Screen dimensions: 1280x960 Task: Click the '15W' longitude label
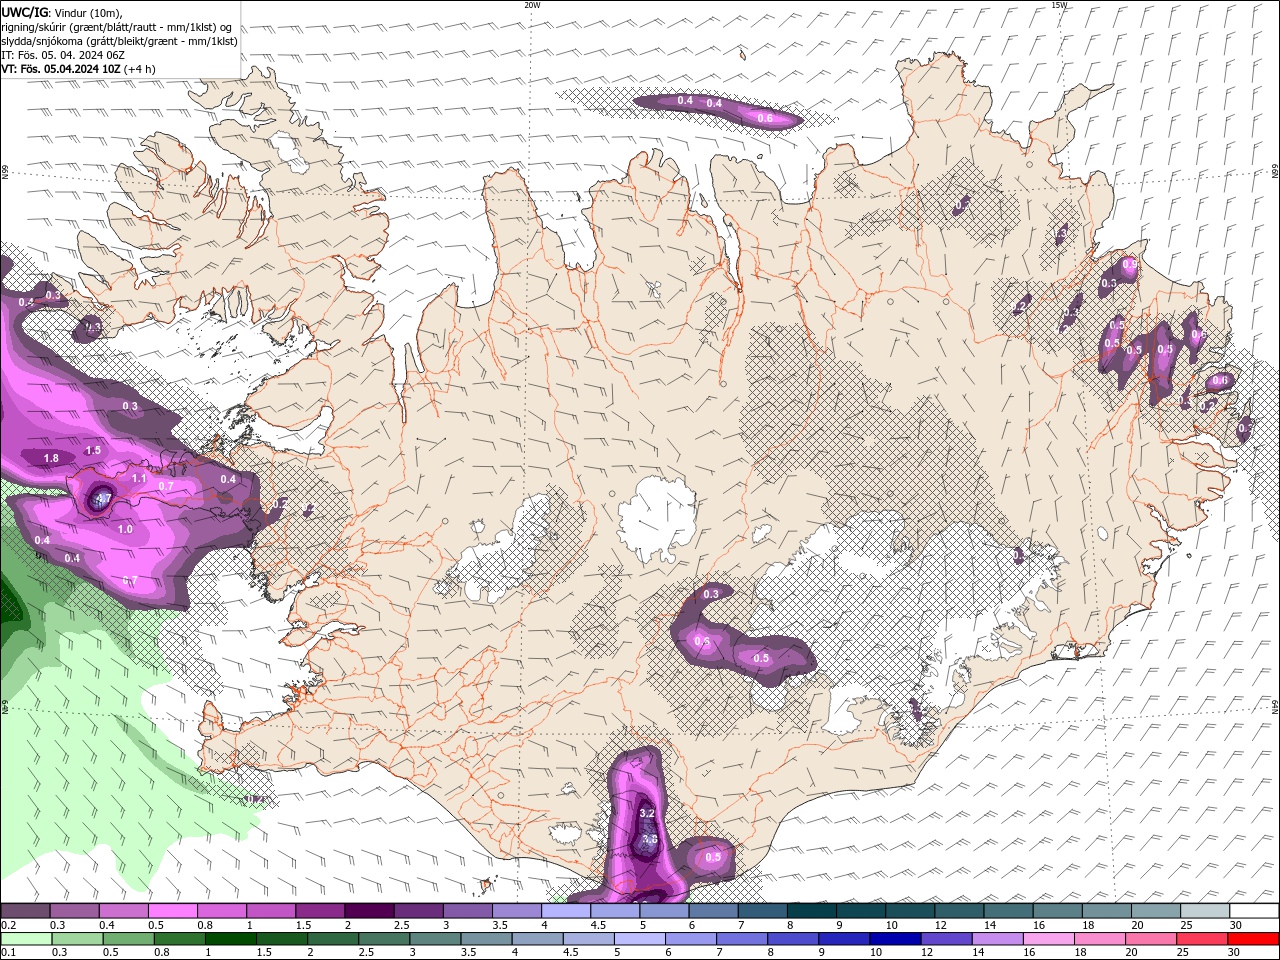[1059, 5]
